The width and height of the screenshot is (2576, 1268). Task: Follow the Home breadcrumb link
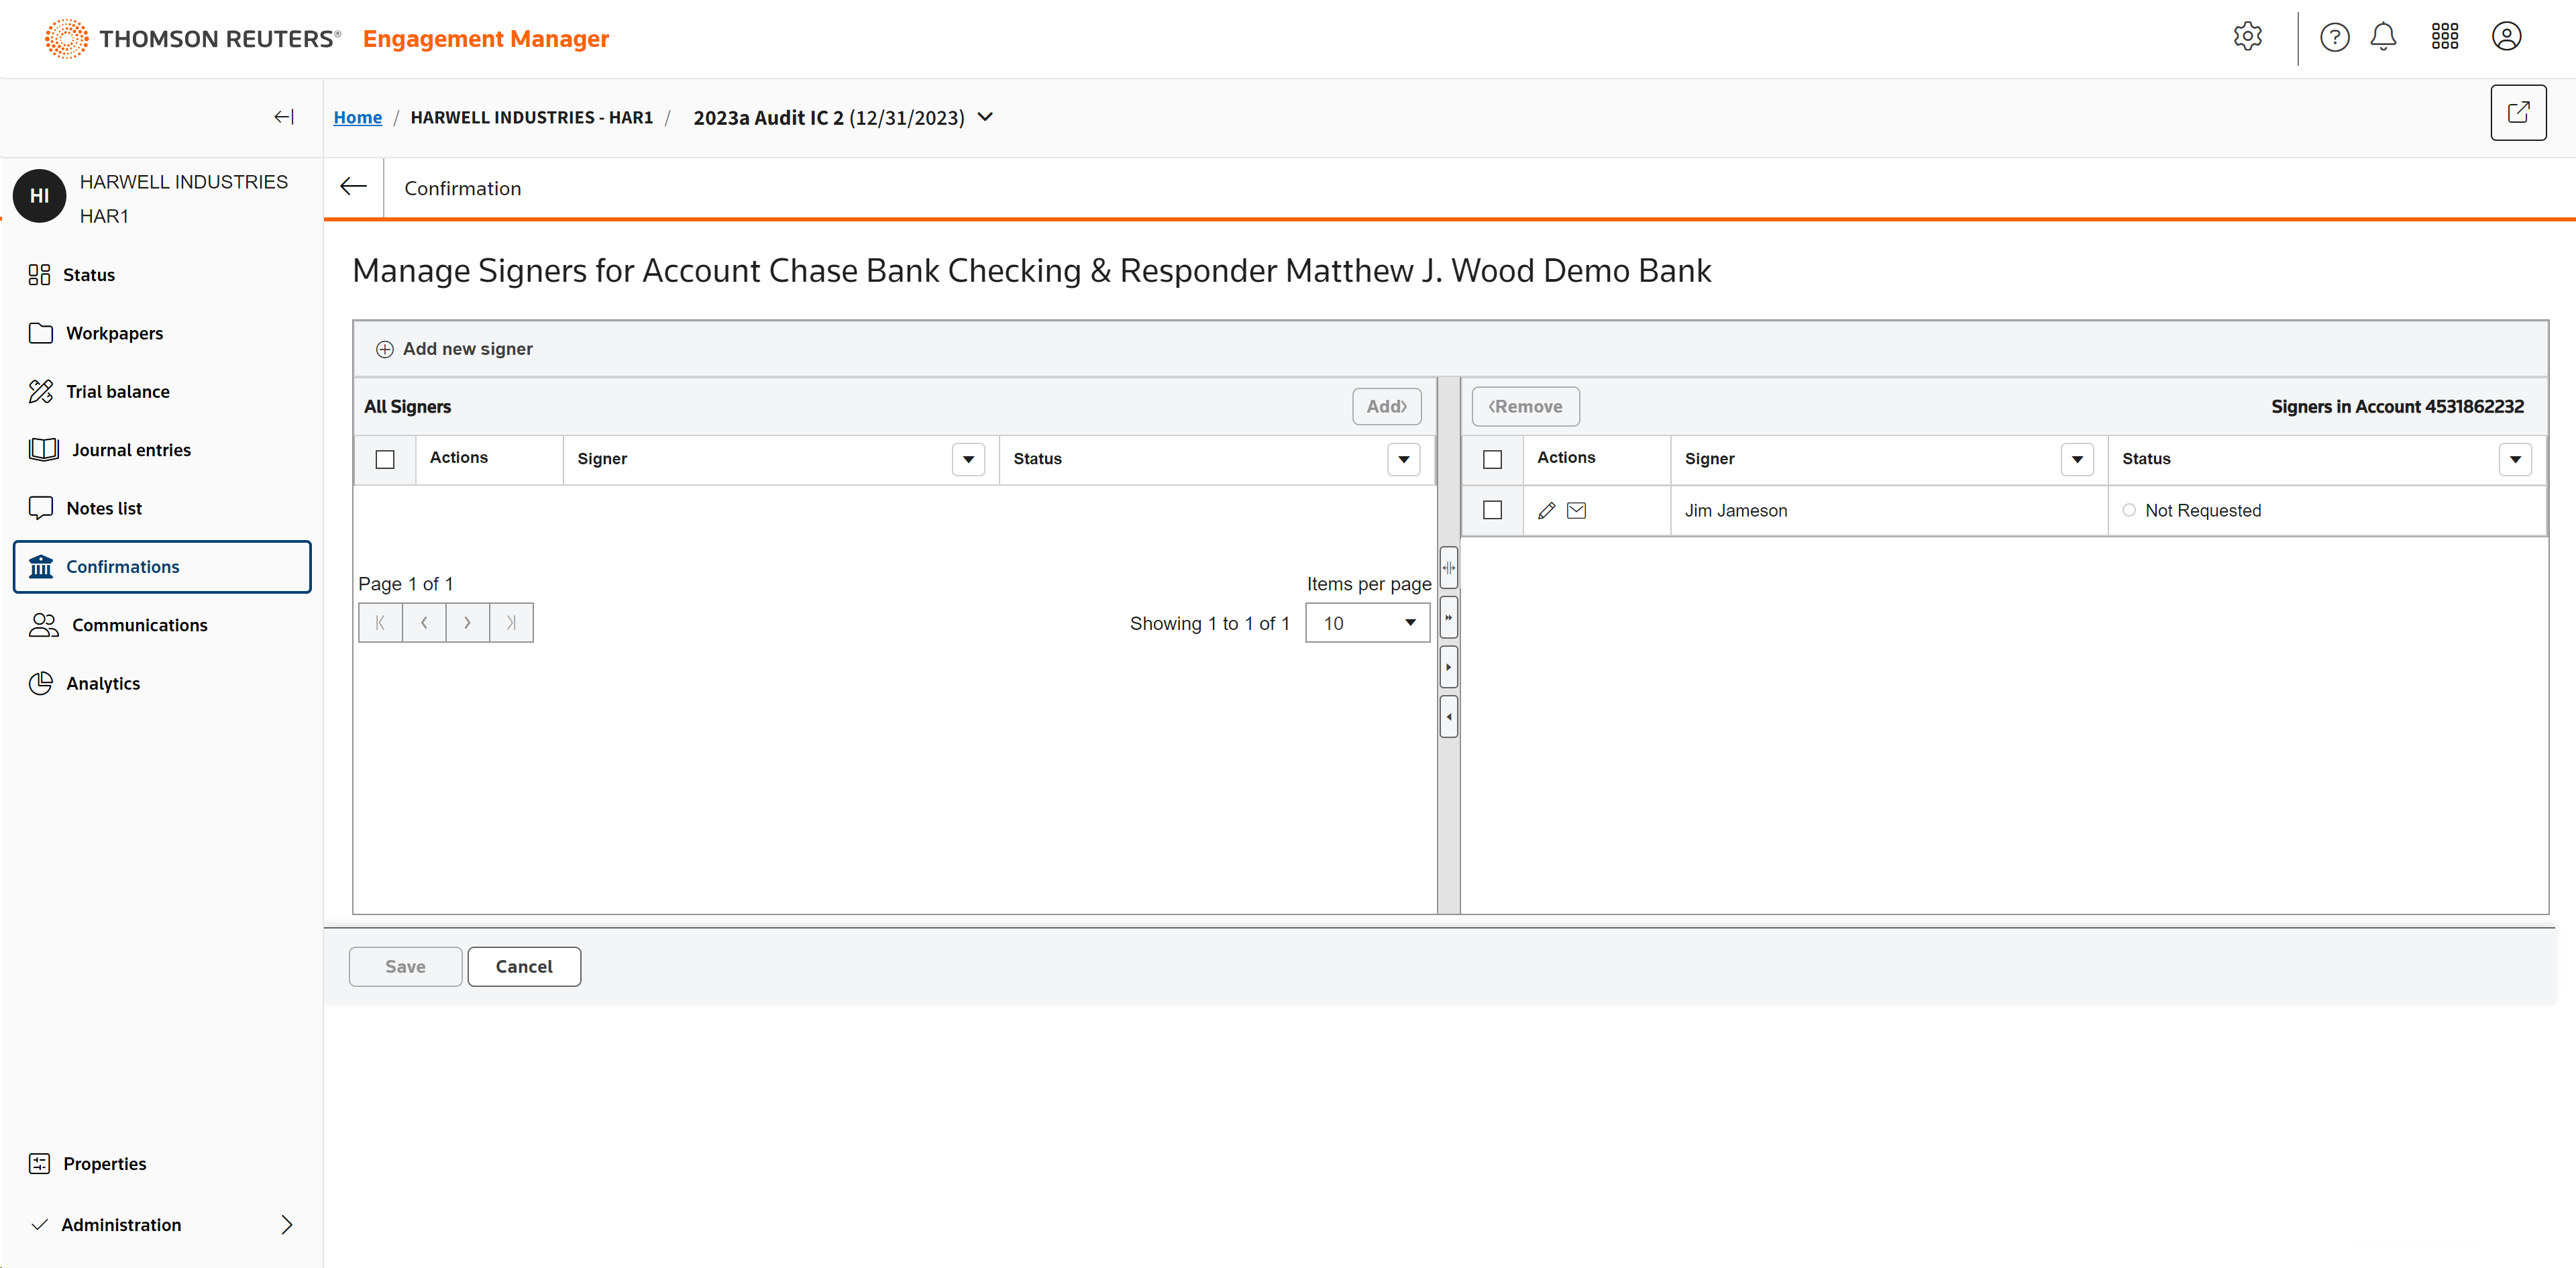pos(357,117)
